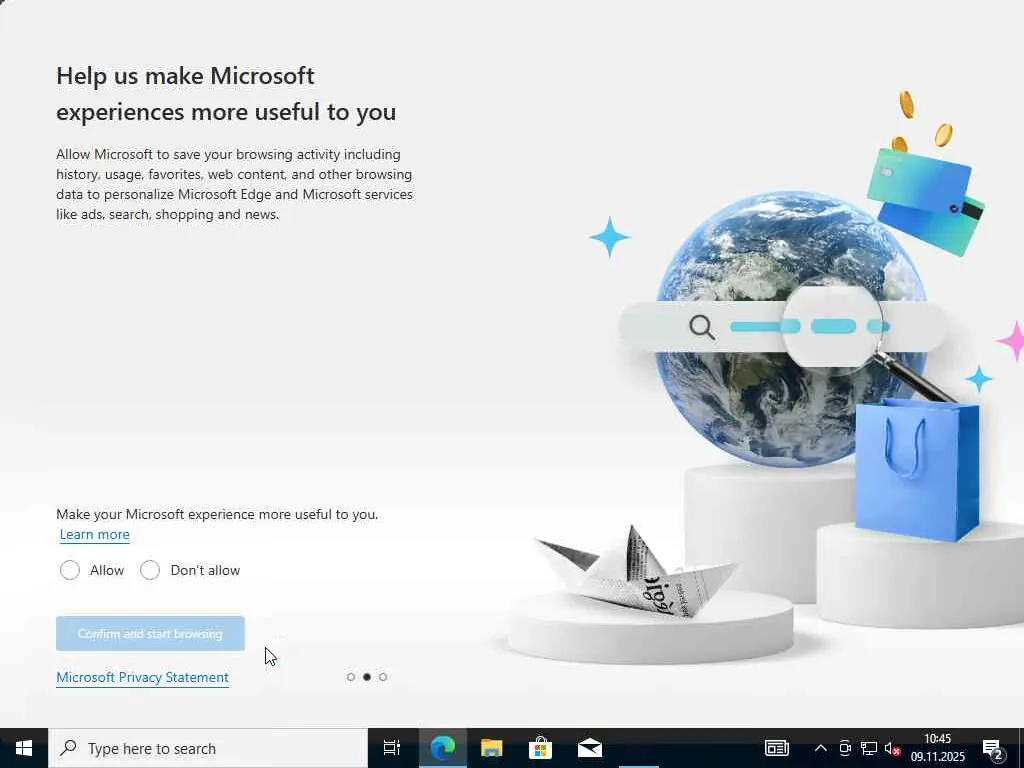Click the Meet Now tray icon
This screenshot has height=768, width=1024.
pyautogui.click(x=845, y=748)
